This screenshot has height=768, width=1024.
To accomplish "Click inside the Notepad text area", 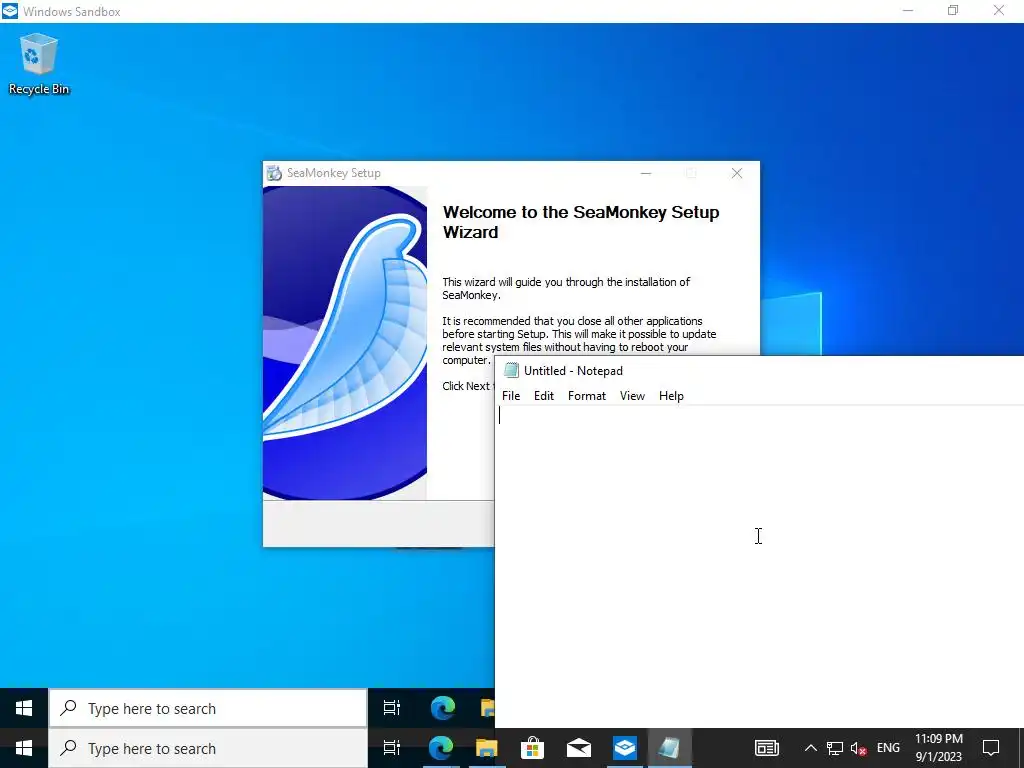I will pyautogui.click(x=759, y=565).
